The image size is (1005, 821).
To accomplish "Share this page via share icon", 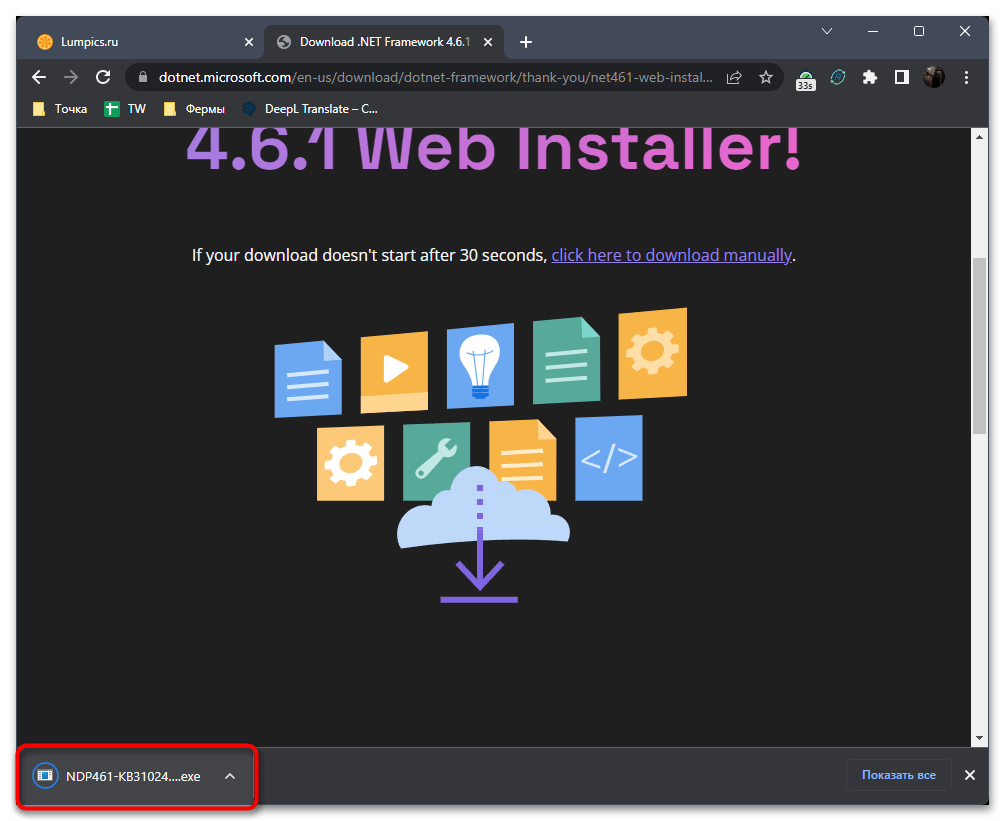I will [734, 78].
